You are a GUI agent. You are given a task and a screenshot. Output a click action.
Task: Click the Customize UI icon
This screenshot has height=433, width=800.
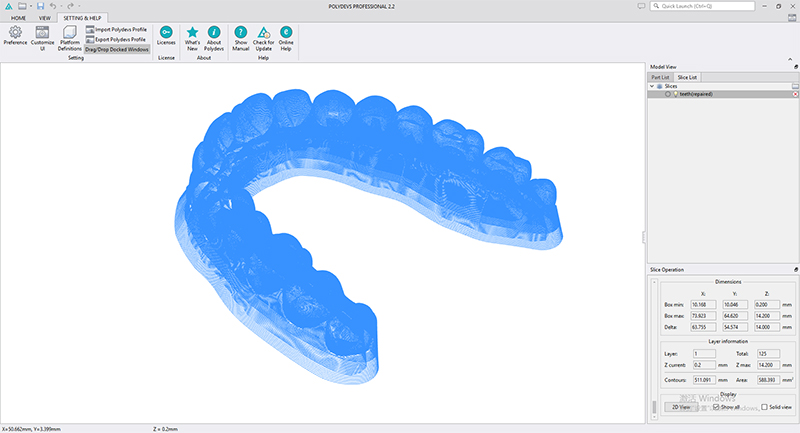42,38
